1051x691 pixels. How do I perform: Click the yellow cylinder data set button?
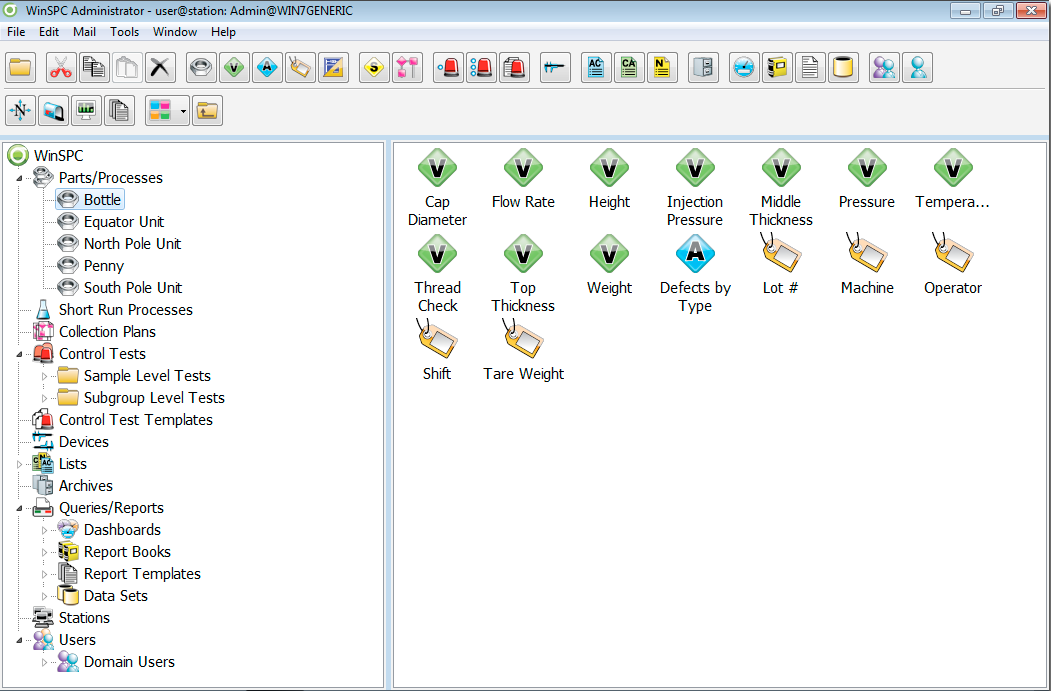click(x=843, y=68)
